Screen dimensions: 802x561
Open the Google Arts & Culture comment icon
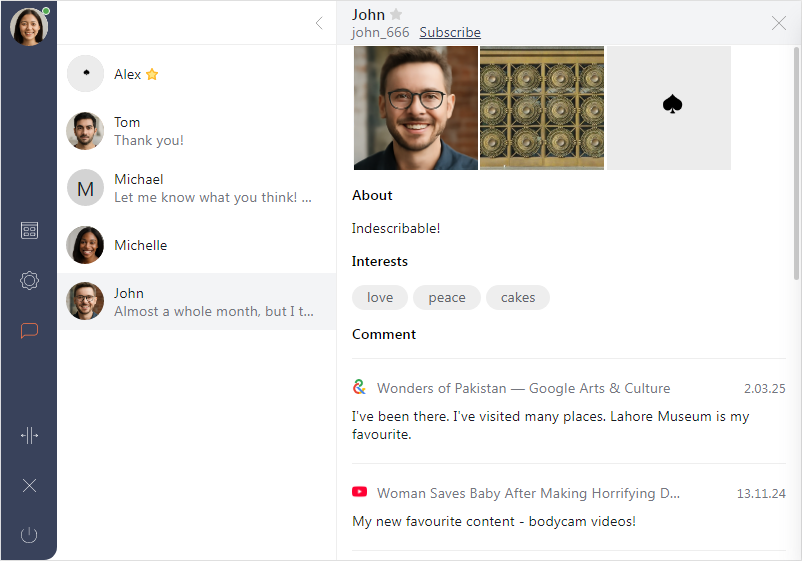360,388
